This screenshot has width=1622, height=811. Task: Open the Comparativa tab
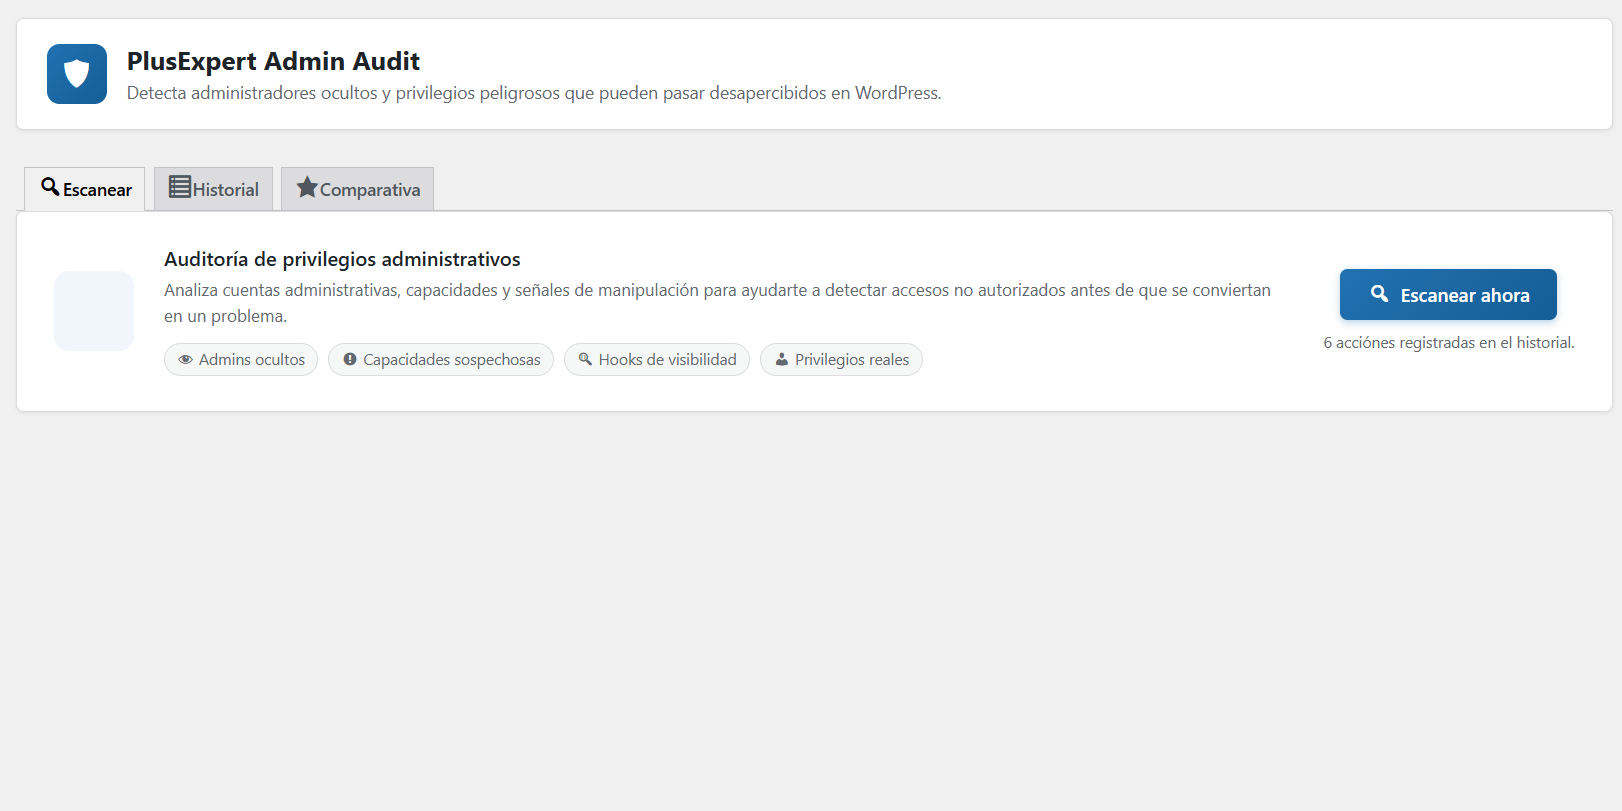pos(357,189)
